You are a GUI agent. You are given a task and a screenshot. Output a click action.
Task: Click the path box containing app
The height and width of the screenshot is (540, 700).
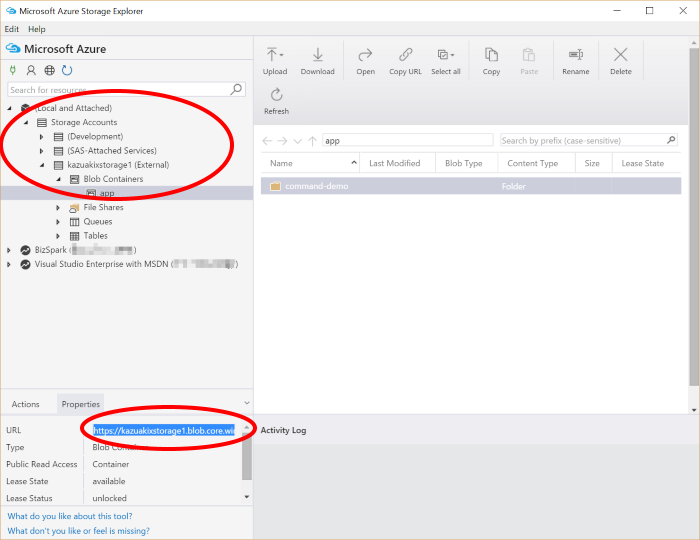pos(408,141)
